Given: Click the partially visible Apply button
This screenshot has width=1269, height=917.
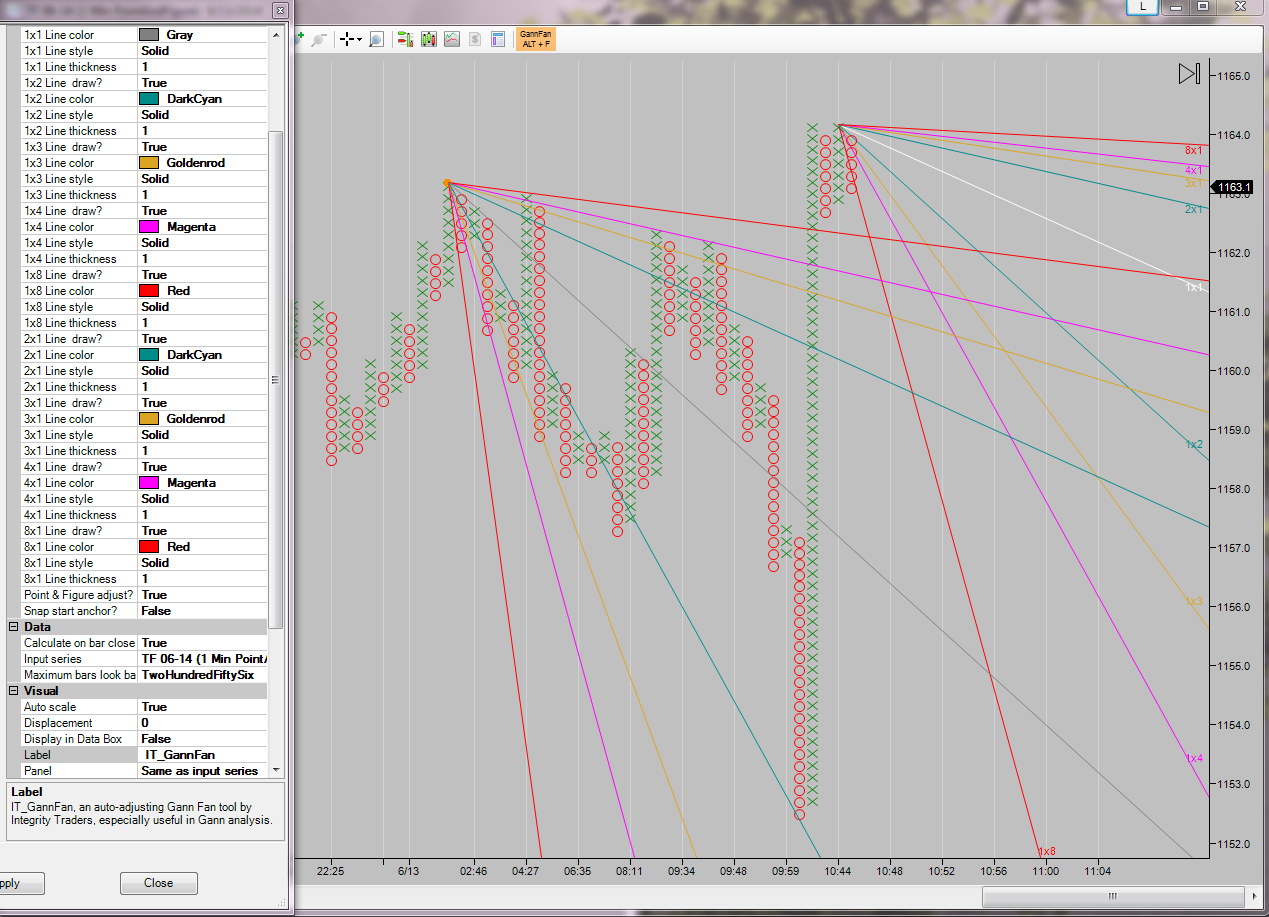Looking at the screenshot, I should [22, 883].
